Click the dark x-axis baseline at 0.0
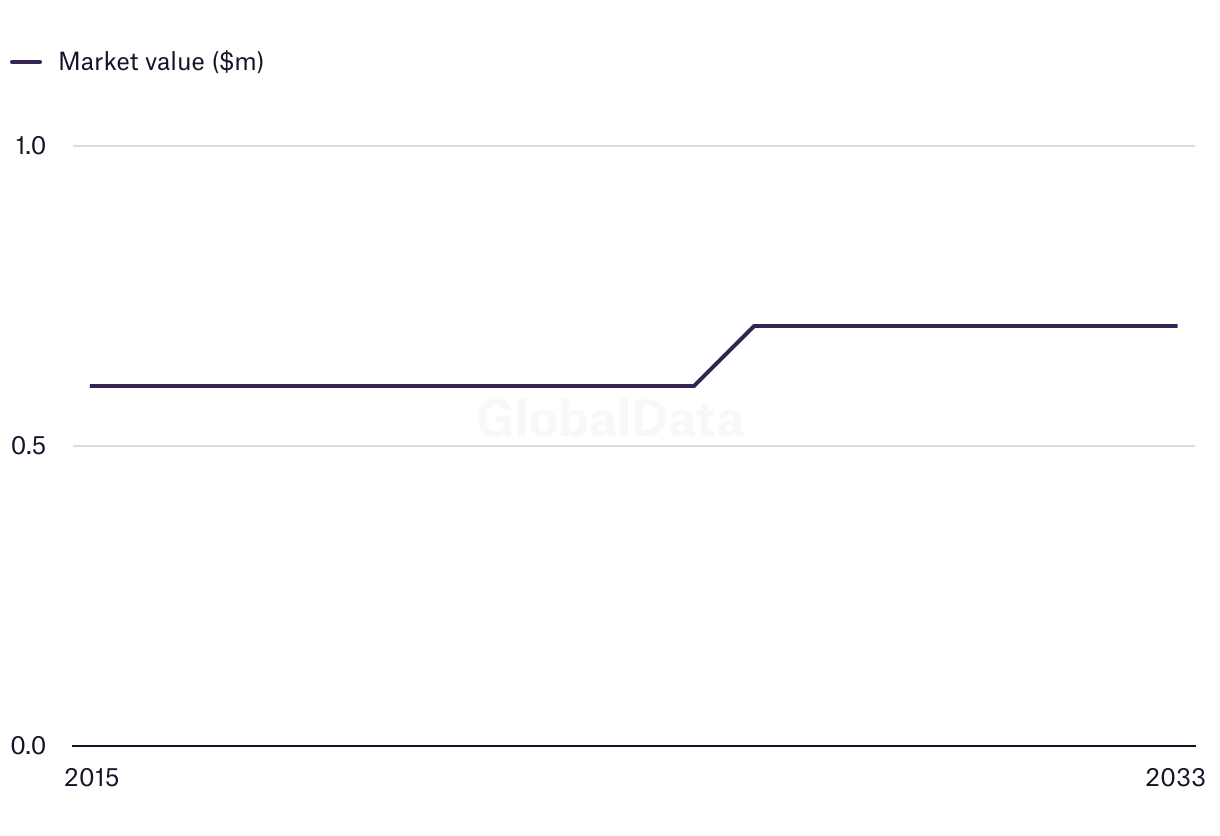Viewport: 1220px width, 836px height. click(x=634, y=746)
